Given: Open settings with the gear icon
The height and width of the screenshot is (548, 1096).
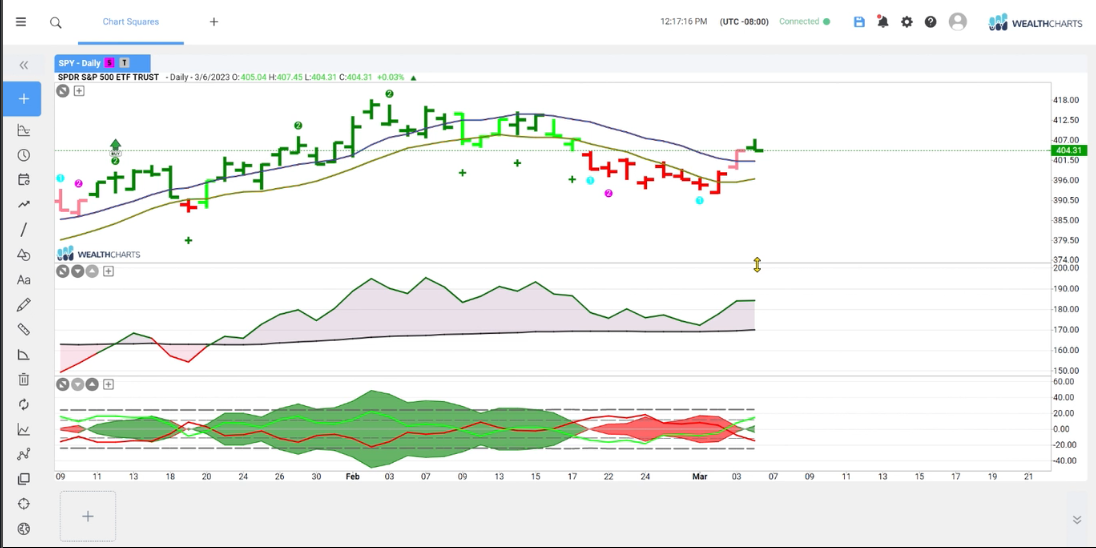Looking at the screenshot, I should 907,22.
